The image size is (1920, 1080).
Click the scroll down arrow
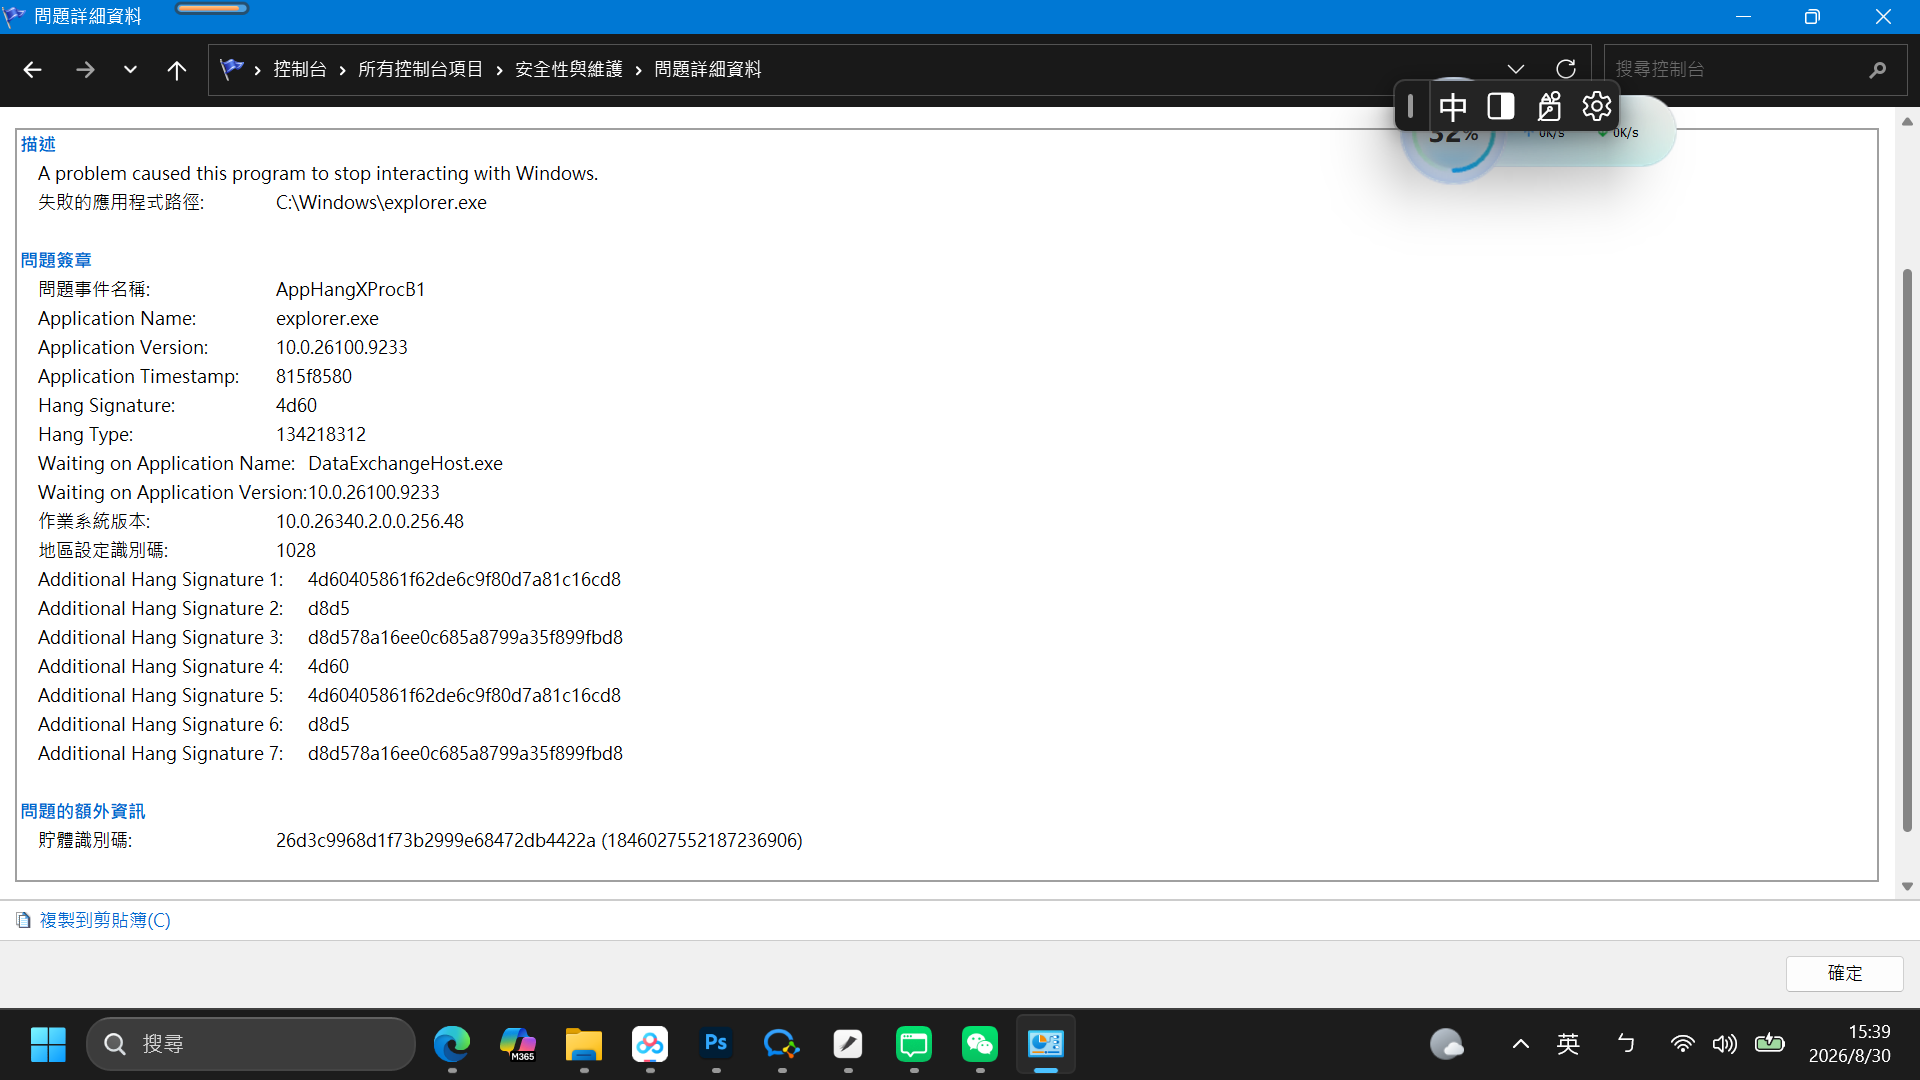[x=1907, y=887]
